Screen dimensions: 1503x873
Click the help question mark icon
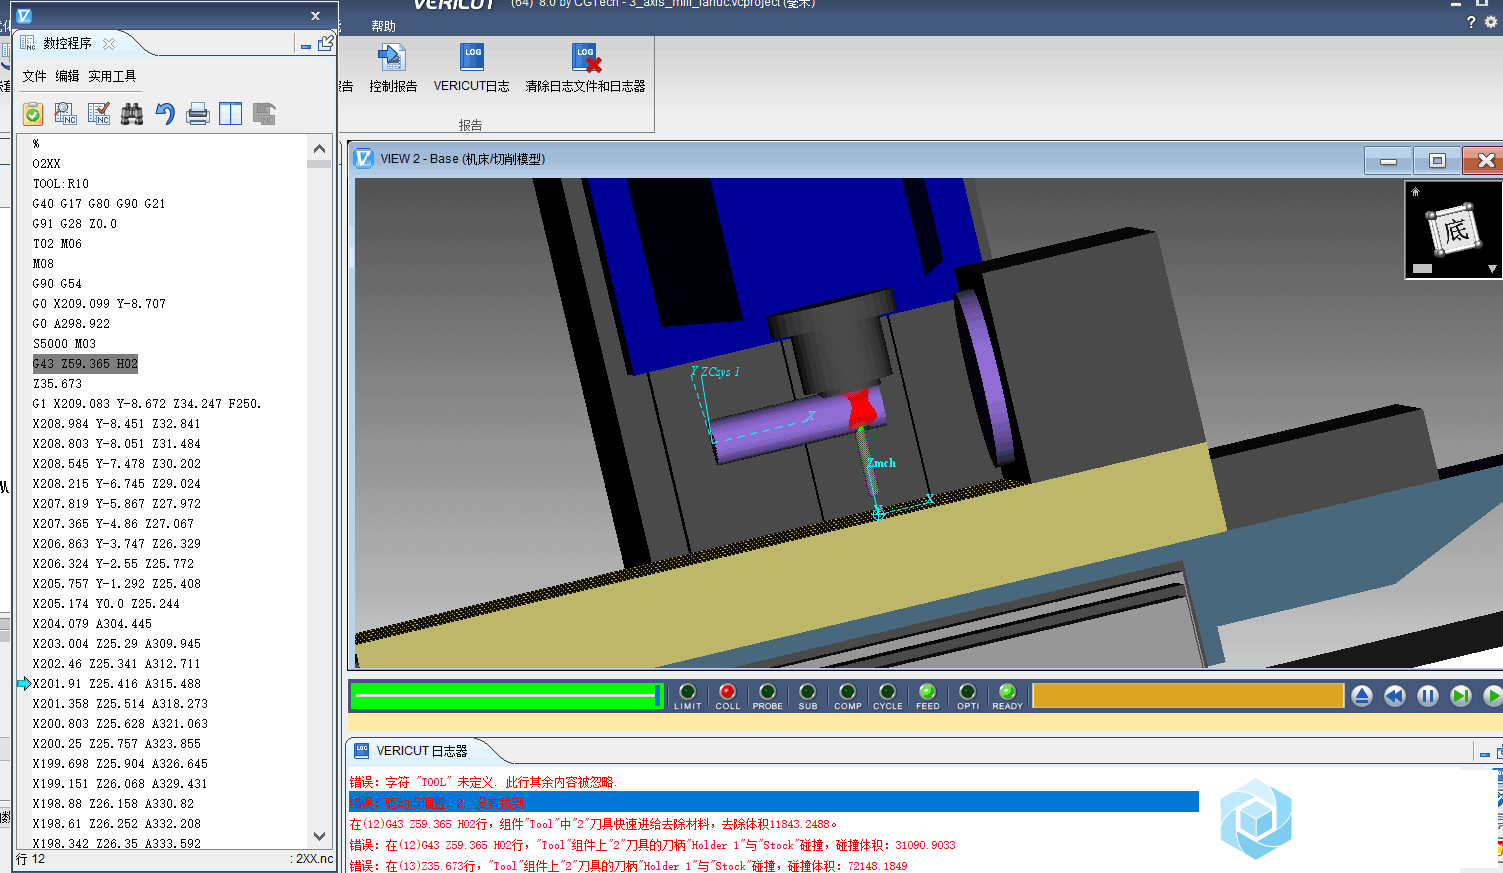tap(1471, 22)
